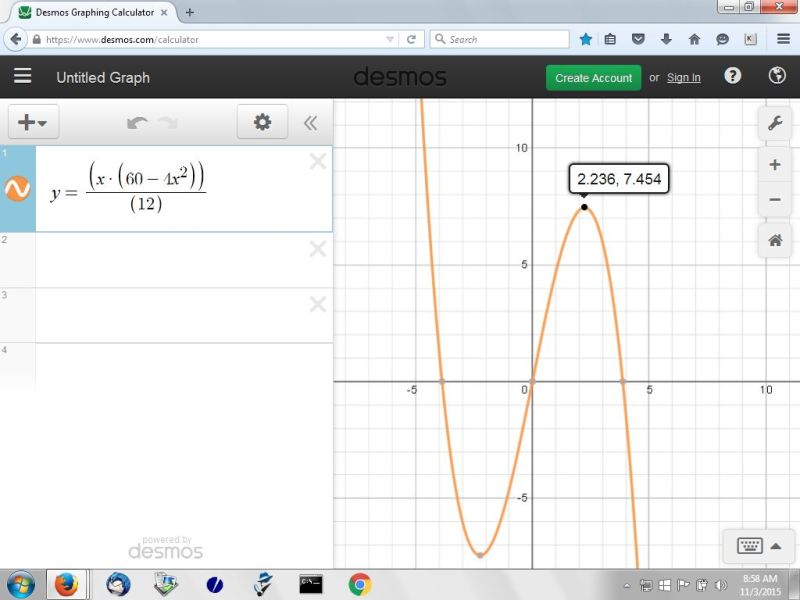800x600 pixels.
Task: Launch Thunderbird from the taskbar
Action: 118,584
